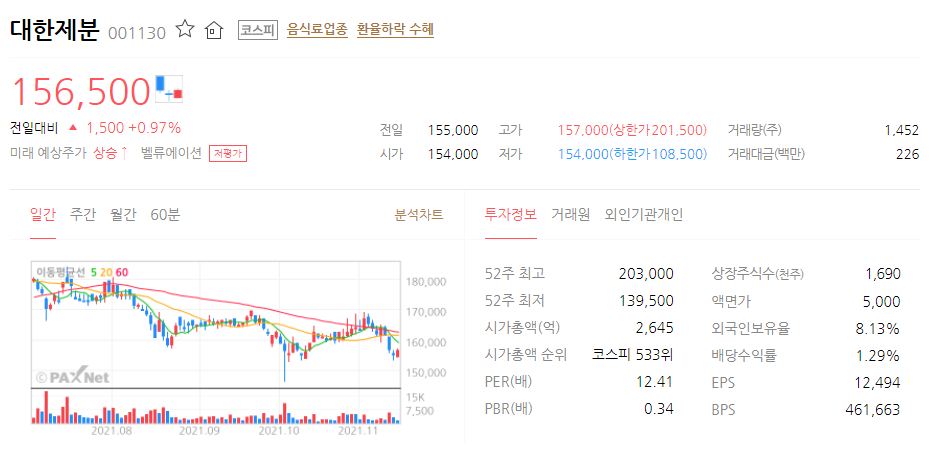Click the current price 156,500
933x456 pixels.
click(82, 91)
